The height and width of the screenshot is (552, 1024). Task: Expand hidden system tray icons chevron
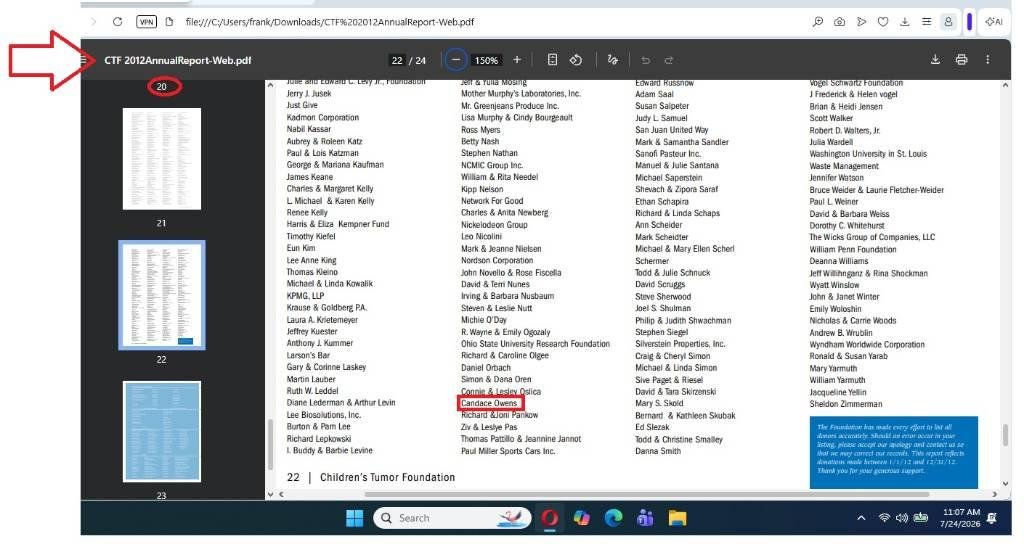click(x=861, y=518)
